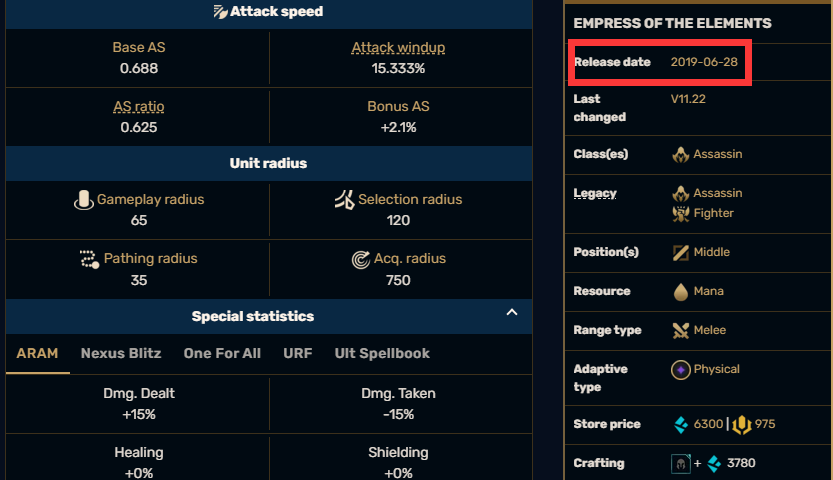Screen dimensions: 833x480
Task: Click the Middle position icon
Action: [x=681, y=252]
